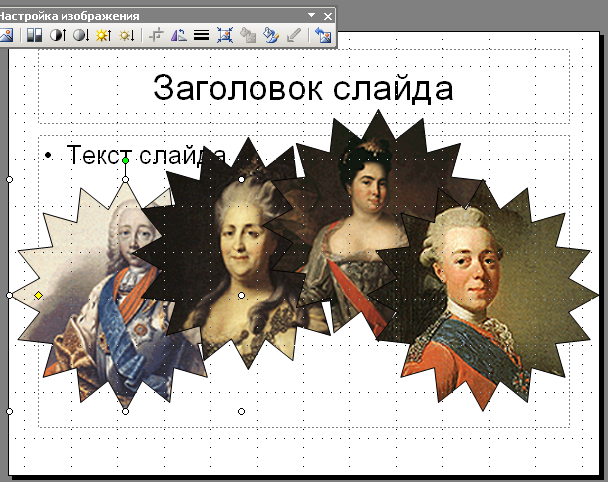Decrease contrast with the Less Contrast icon
The height and width of the screenshot is (482, 608).
[81, 35]
